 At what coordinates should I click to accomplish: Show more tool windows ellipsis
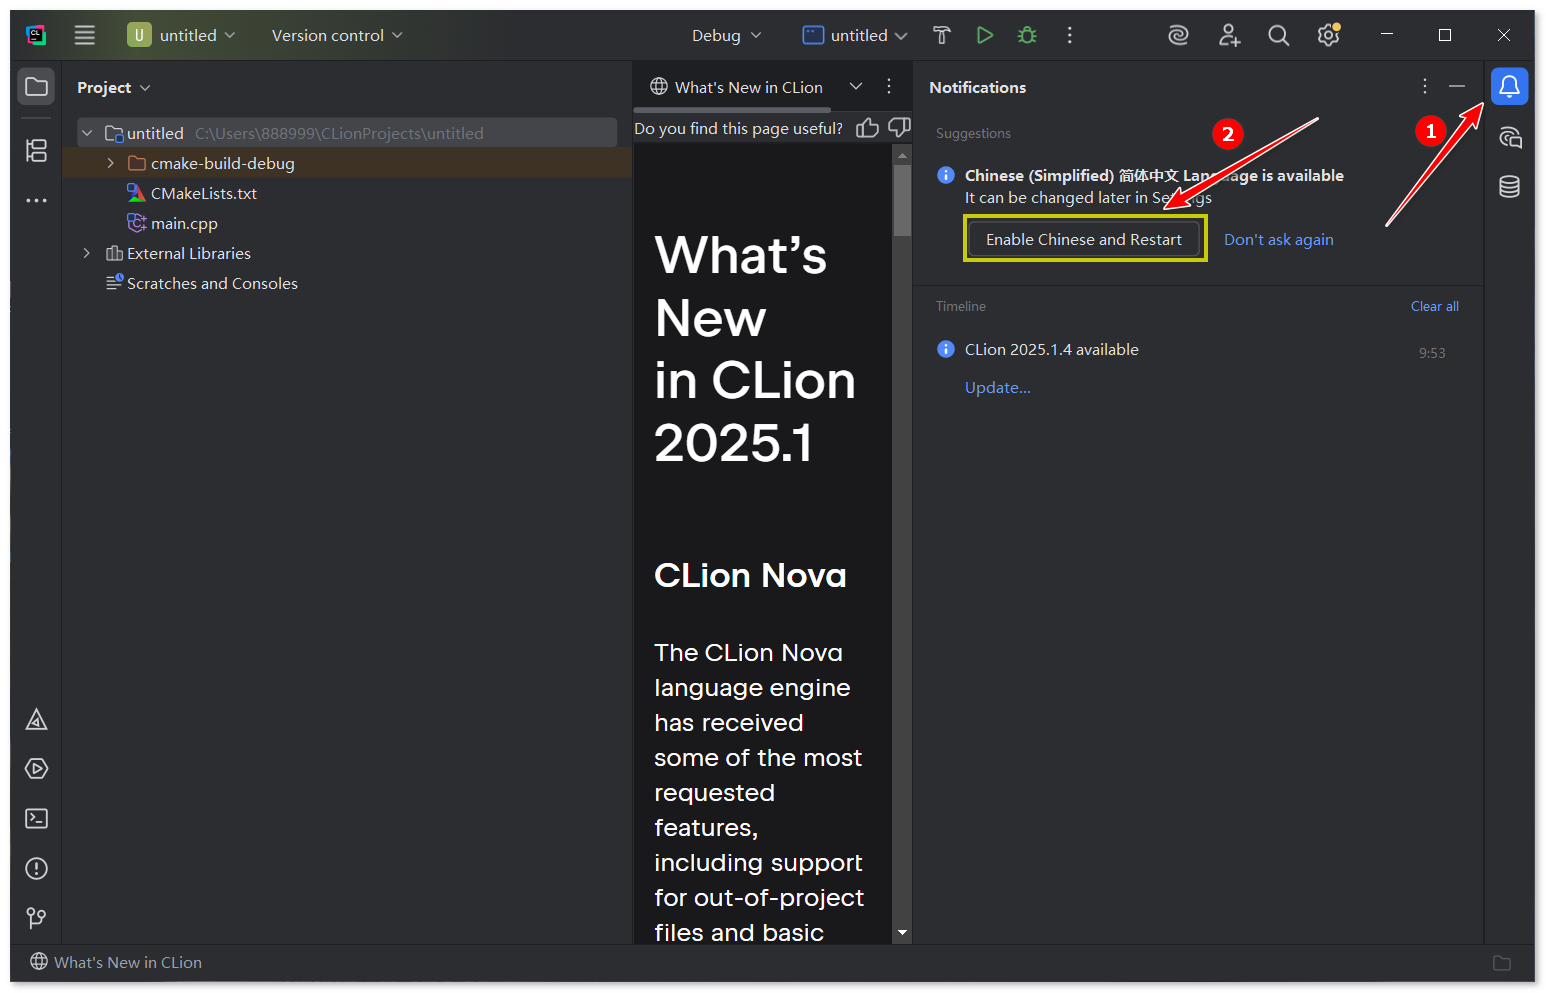click(x=36, y=201)
